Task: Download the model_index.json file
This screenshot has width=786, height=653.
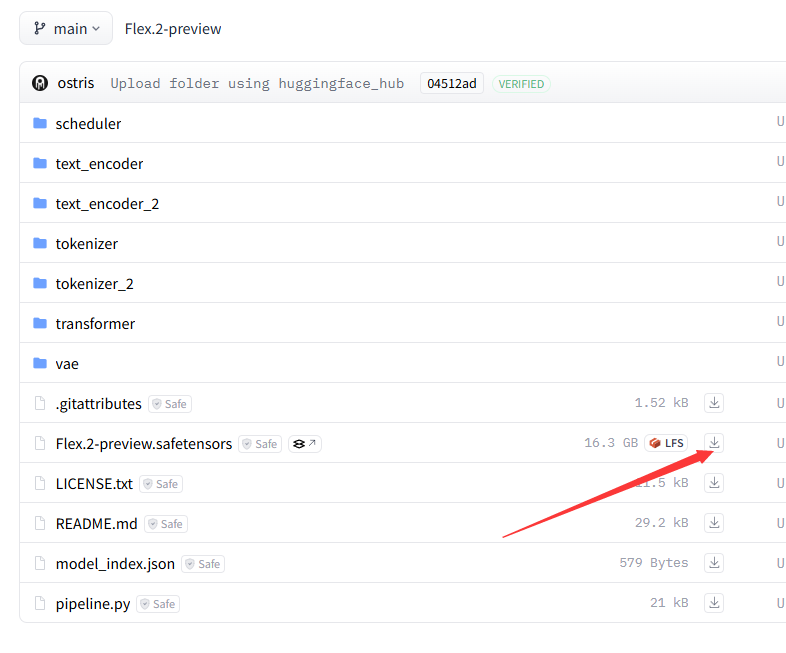Action: pyautogui.click(x=714, y=563)
